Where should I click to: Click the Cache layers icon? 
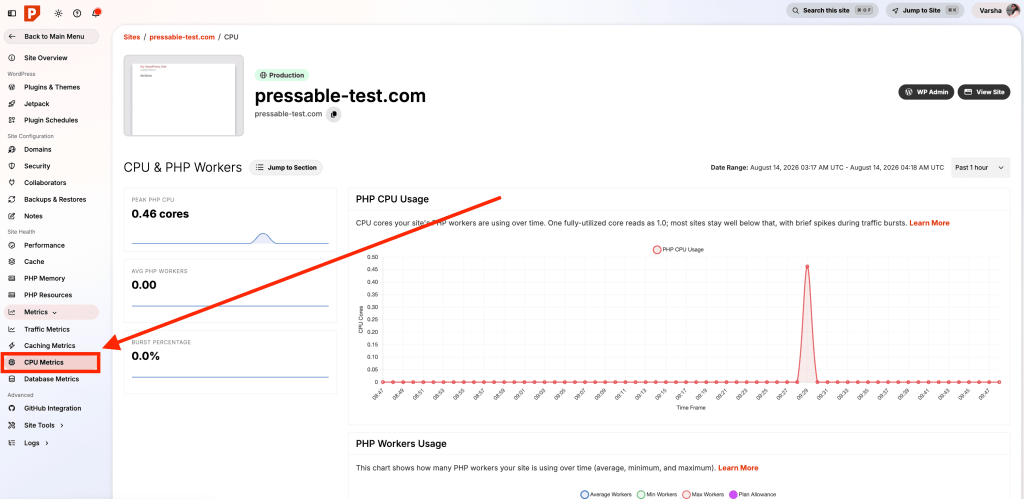pyautogui.click(x=12, y=262)
